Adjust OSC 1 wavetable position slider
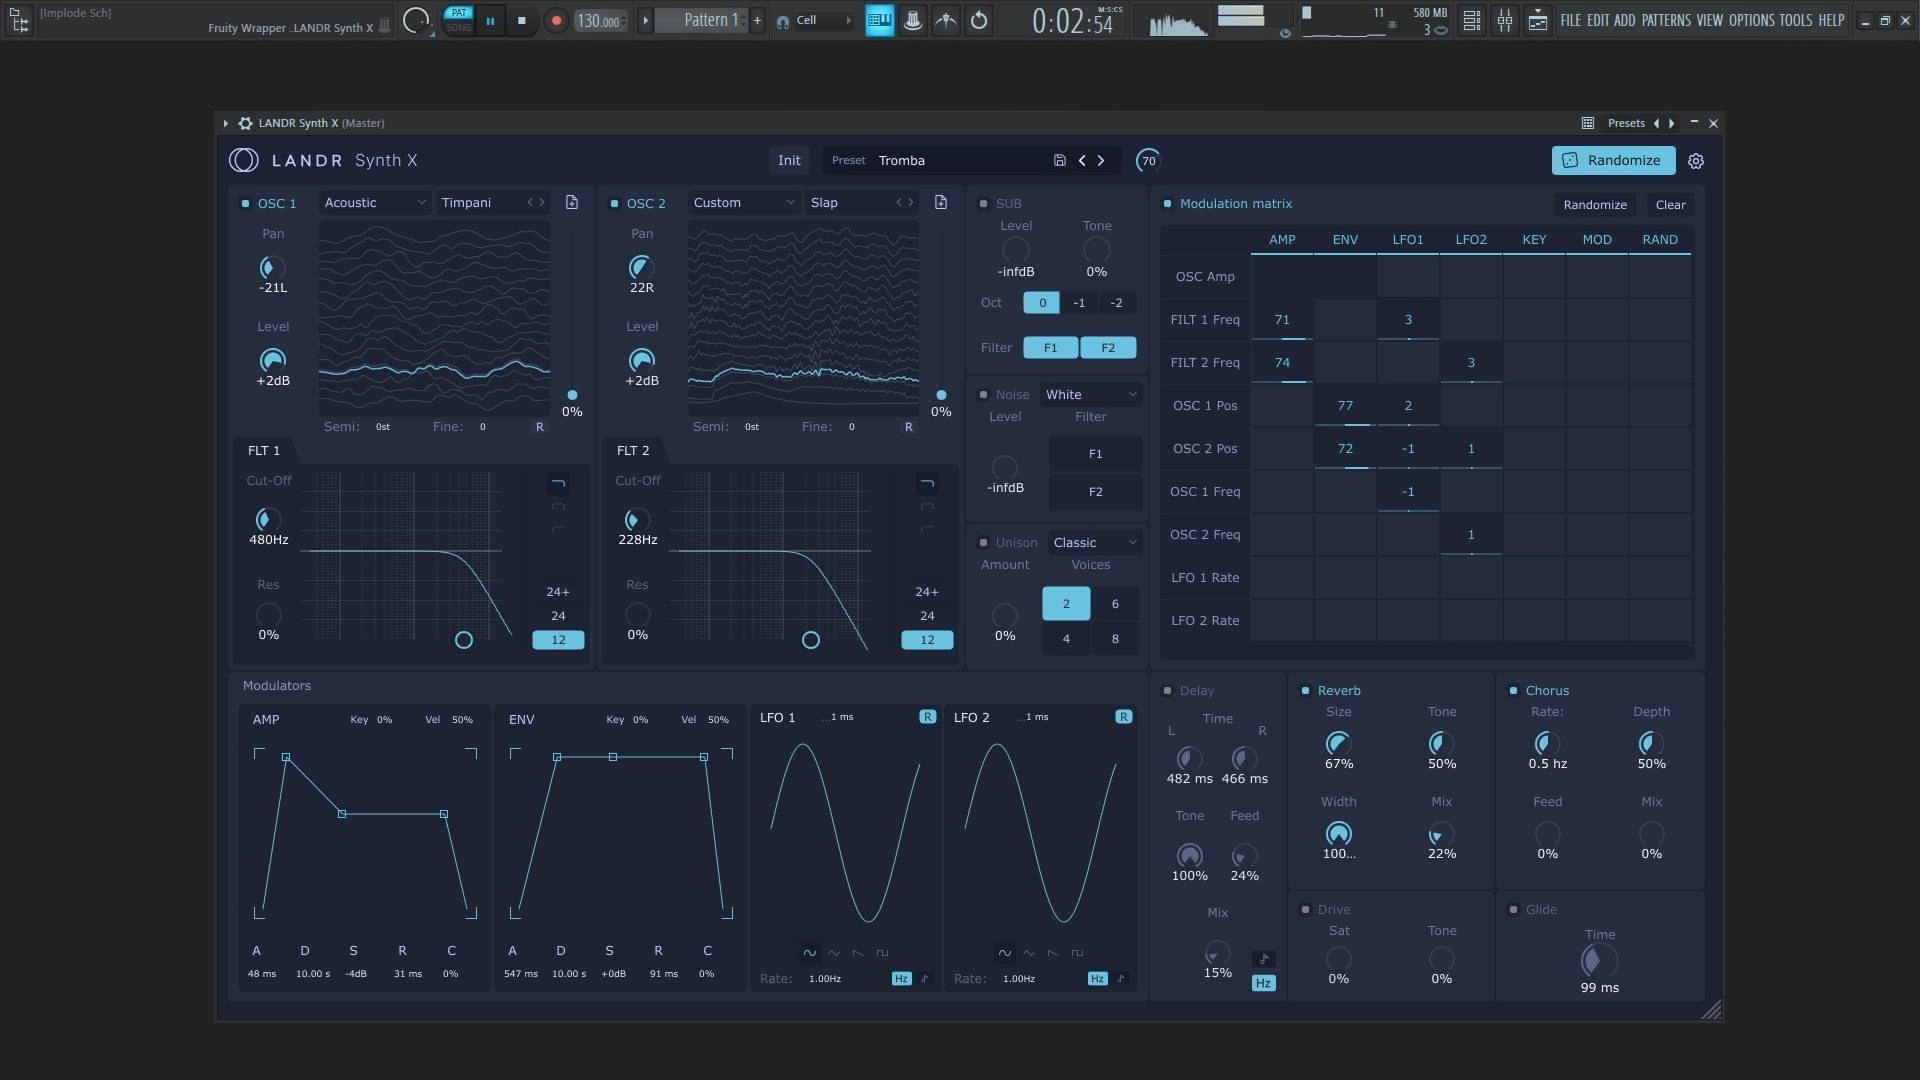 572,395
